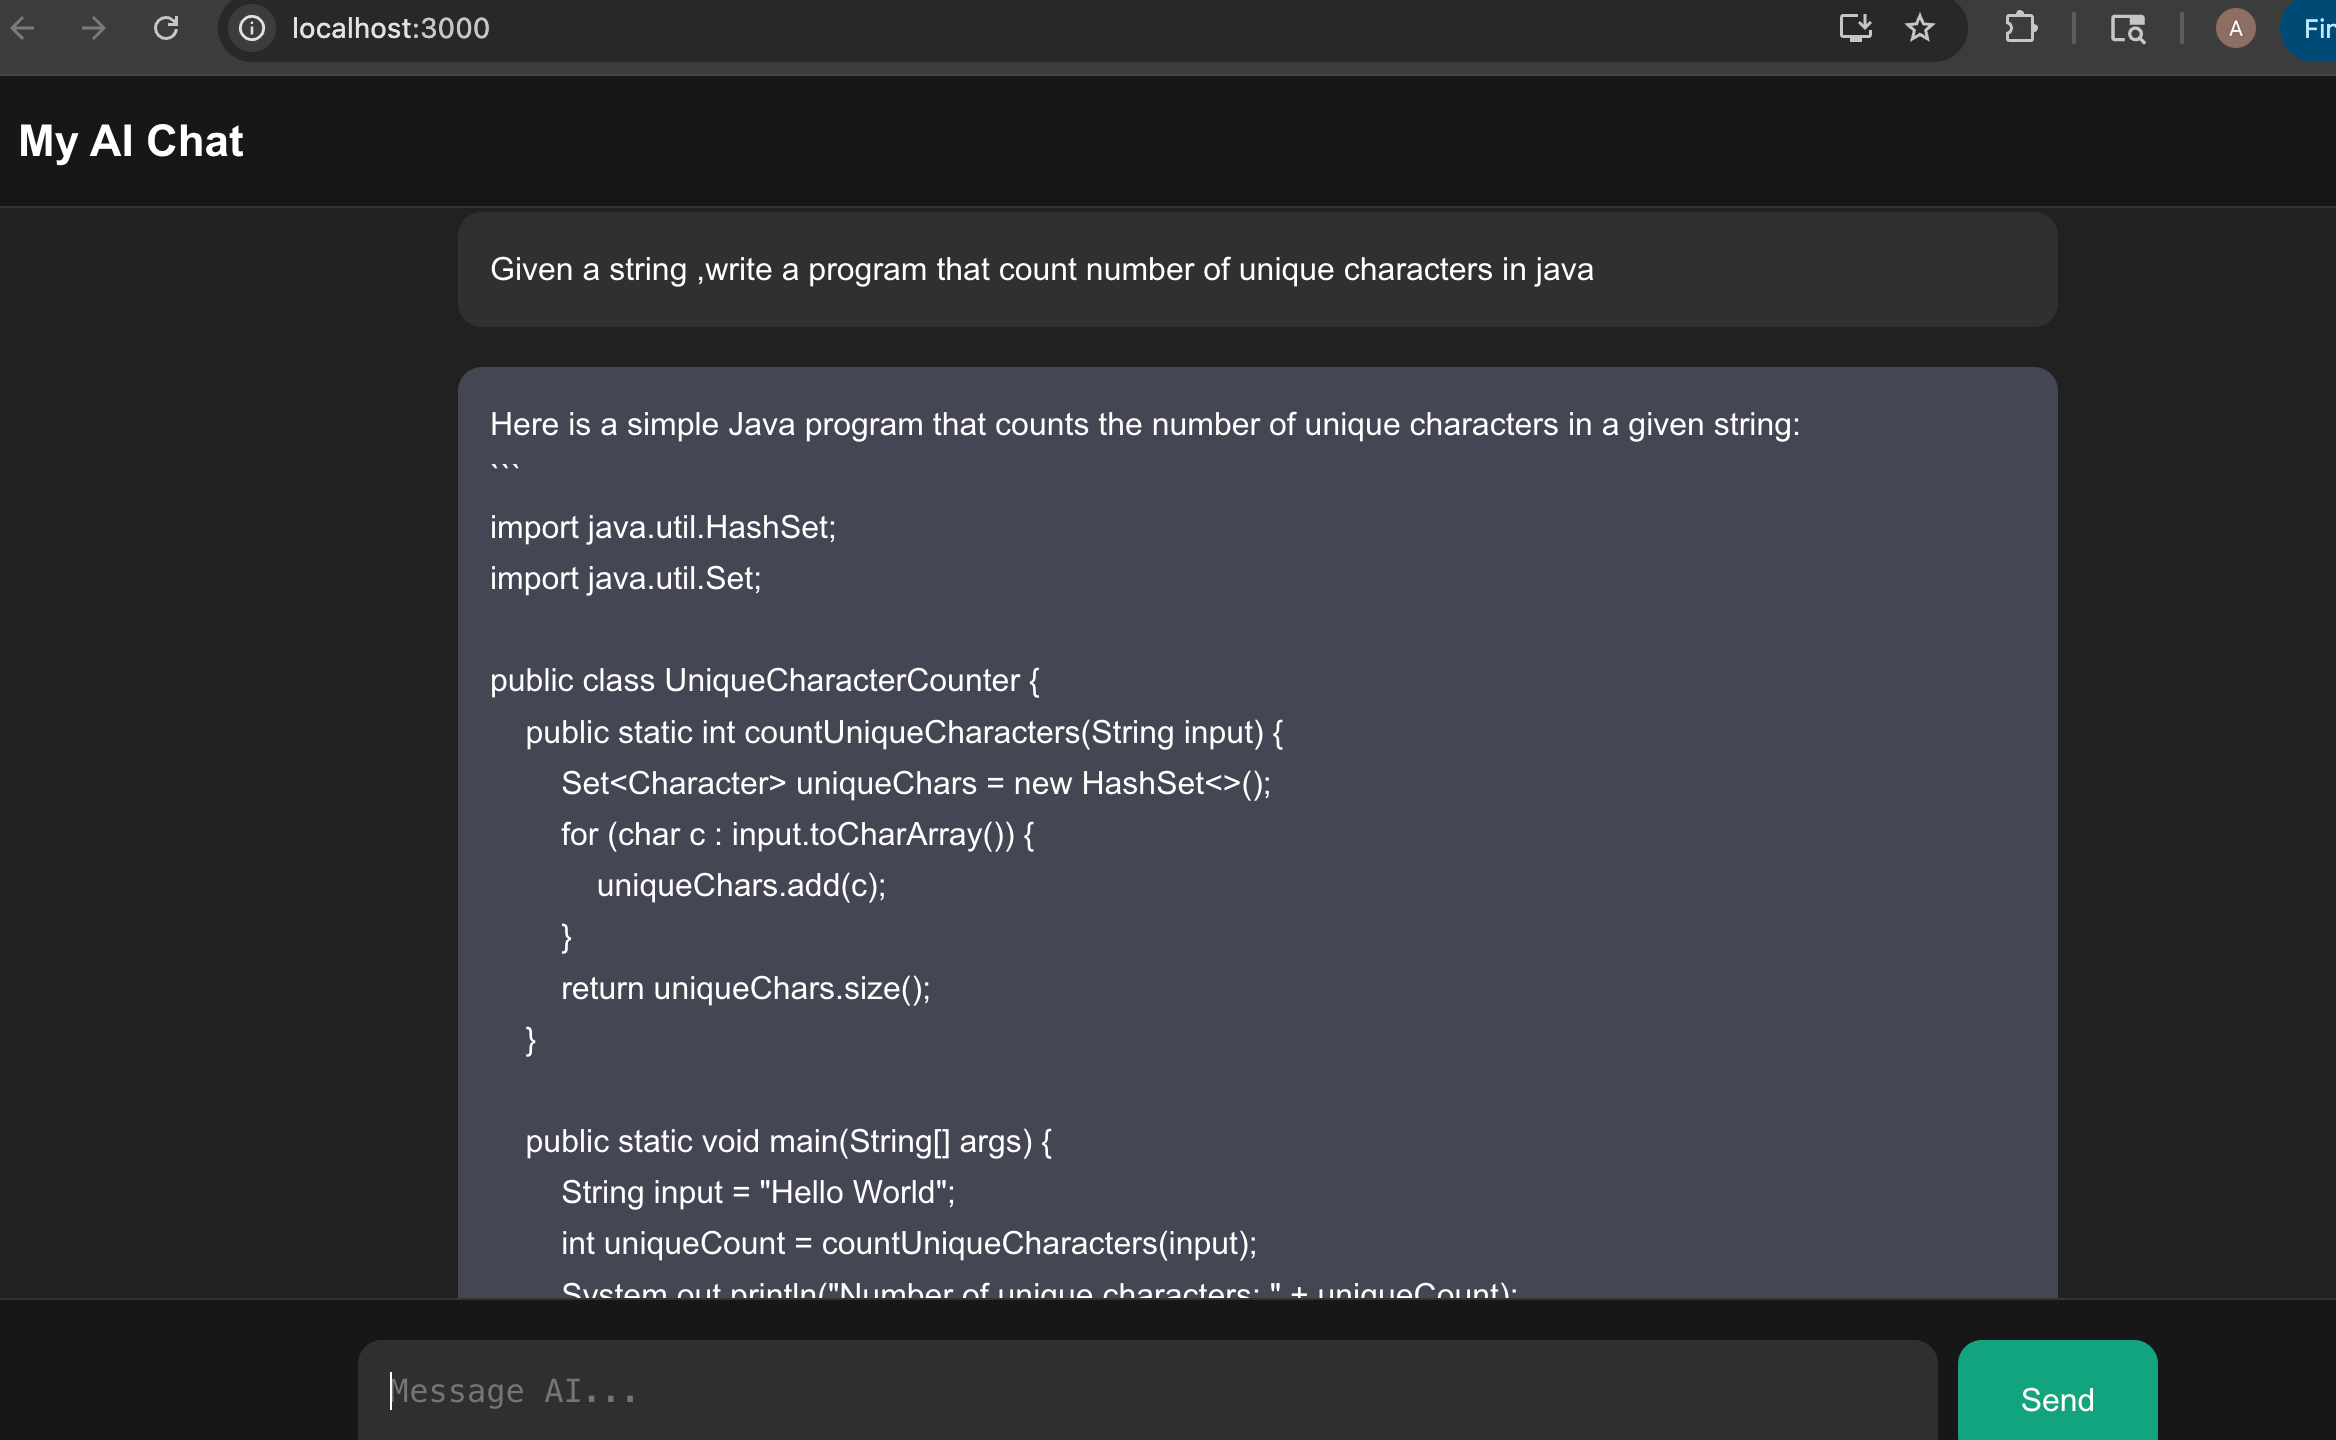Open the extensions puzzle icon

pos(2021,28)
